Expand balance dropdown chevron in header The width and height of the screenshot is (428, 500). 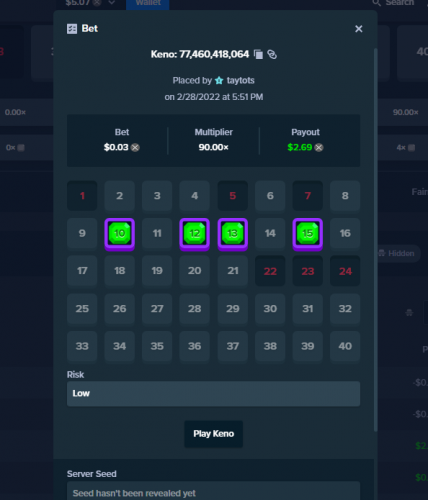(112, 3)
